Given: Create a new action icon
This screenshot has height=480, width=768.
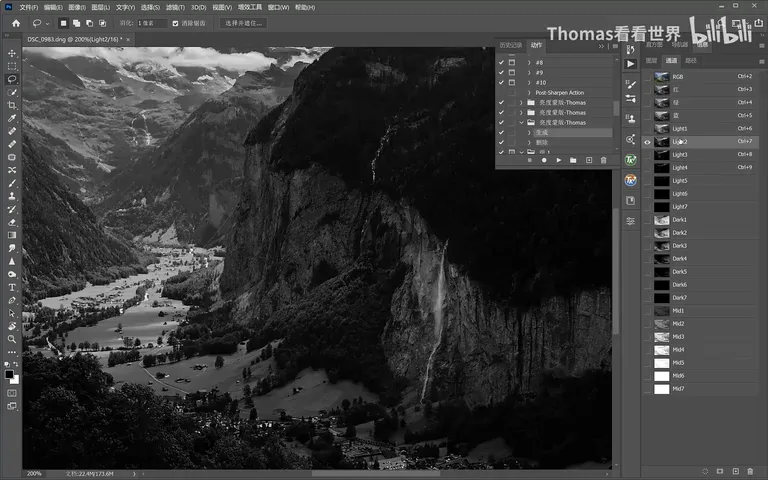Looking at the screenshot, I should click(x=589, y=160).
